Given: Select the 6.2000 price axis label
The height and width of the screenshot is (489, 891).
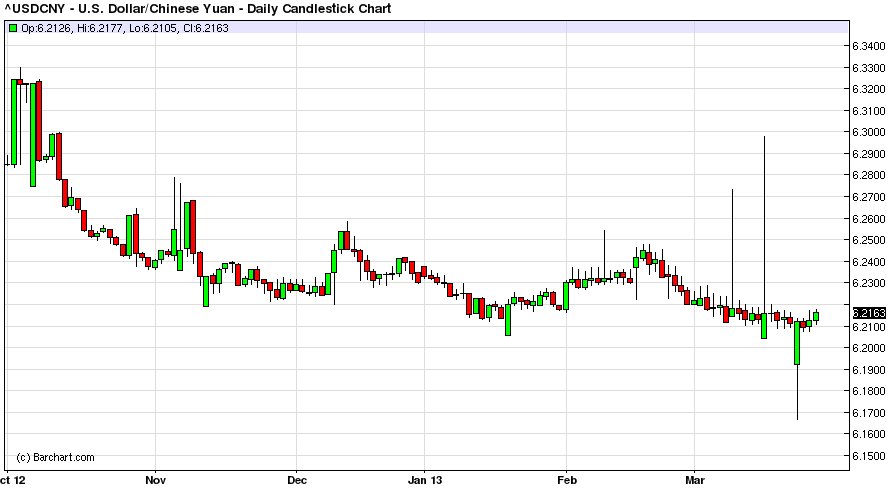Looking at the screenshot, I should pyautogui.click(x=869, y=348).
